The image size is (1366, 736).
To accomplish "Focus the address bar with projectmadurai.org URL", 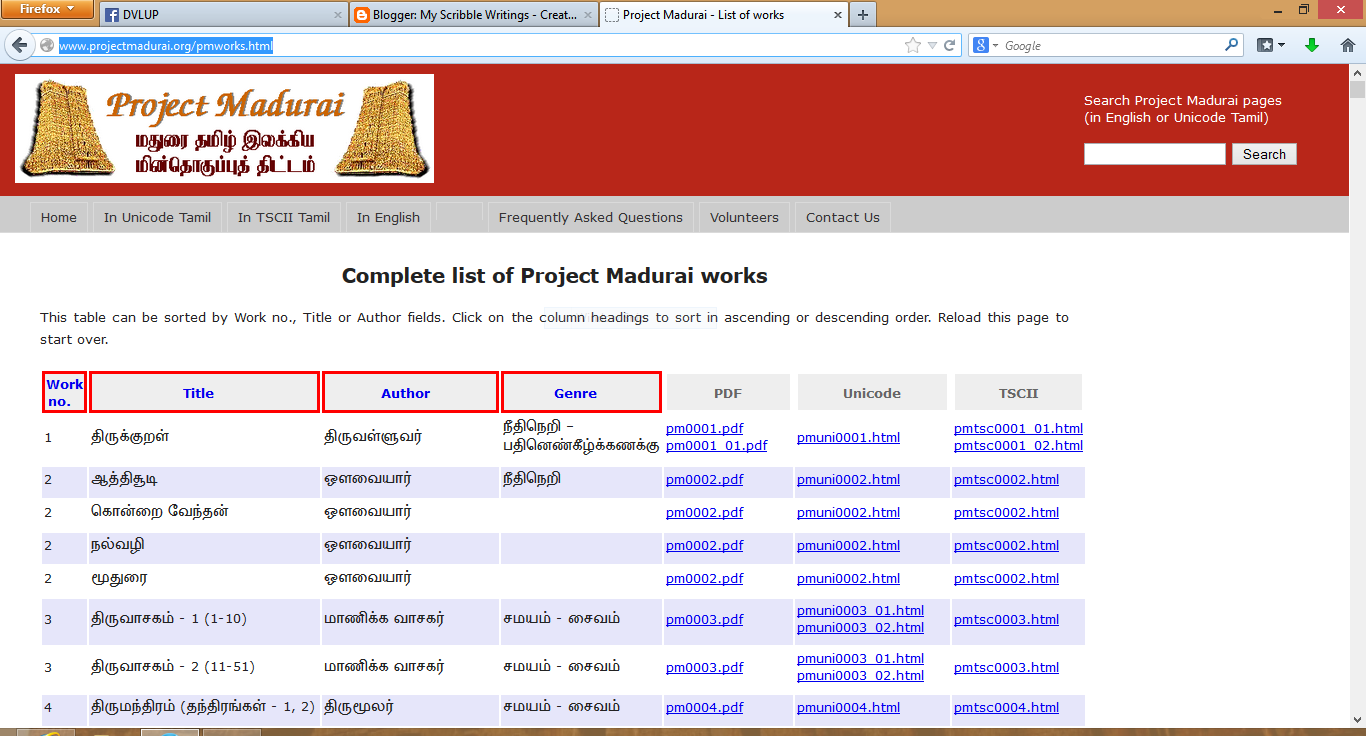I will pos(480,46).
